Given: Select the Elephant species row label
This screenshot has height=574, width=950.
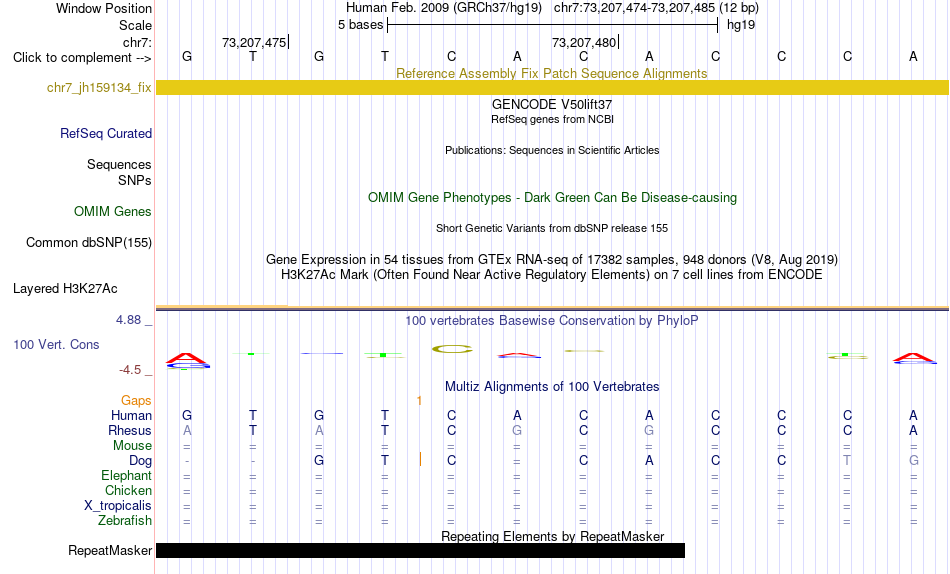Looking at the screenshot, I should 126,475.
